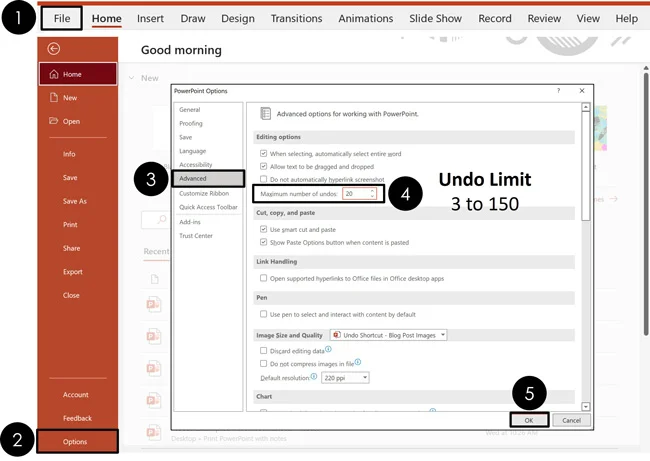Close the PowerPoint Options dialog
This screenshot has height=461, width=650.
pyautogui.click(x=582, y=90)
